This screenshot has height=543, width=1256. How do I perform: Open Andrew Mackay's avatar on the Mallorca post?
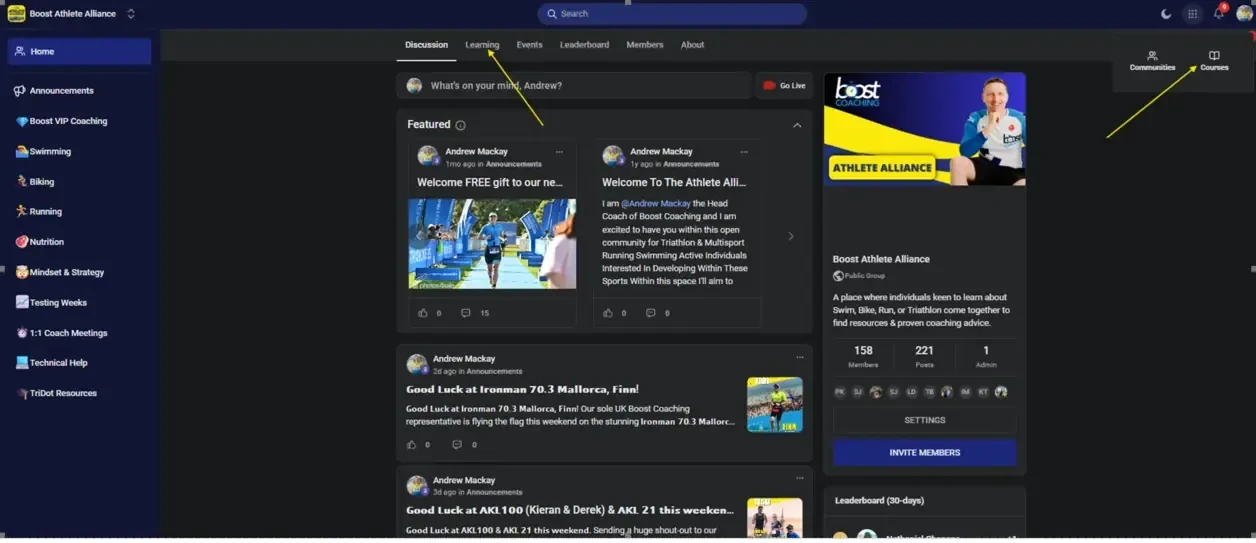point(417,364)
